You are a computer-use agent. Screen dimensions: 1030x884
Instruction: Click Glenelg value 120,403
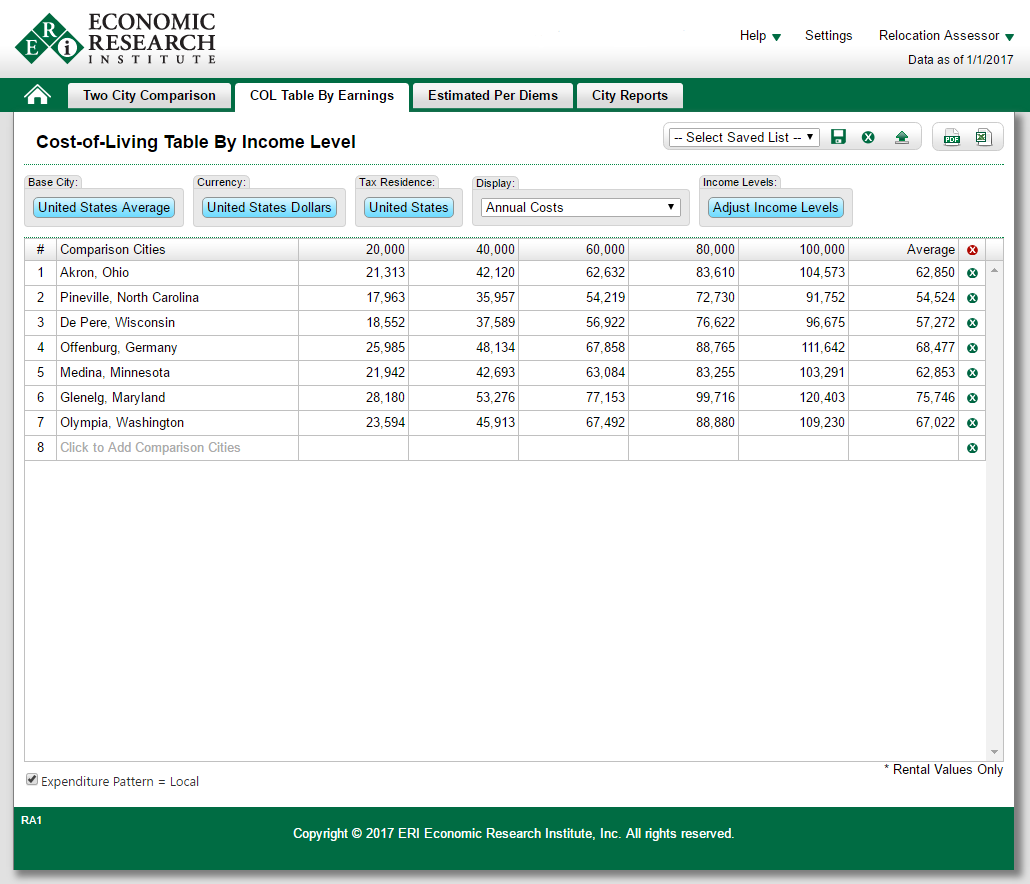coord(822,398)
